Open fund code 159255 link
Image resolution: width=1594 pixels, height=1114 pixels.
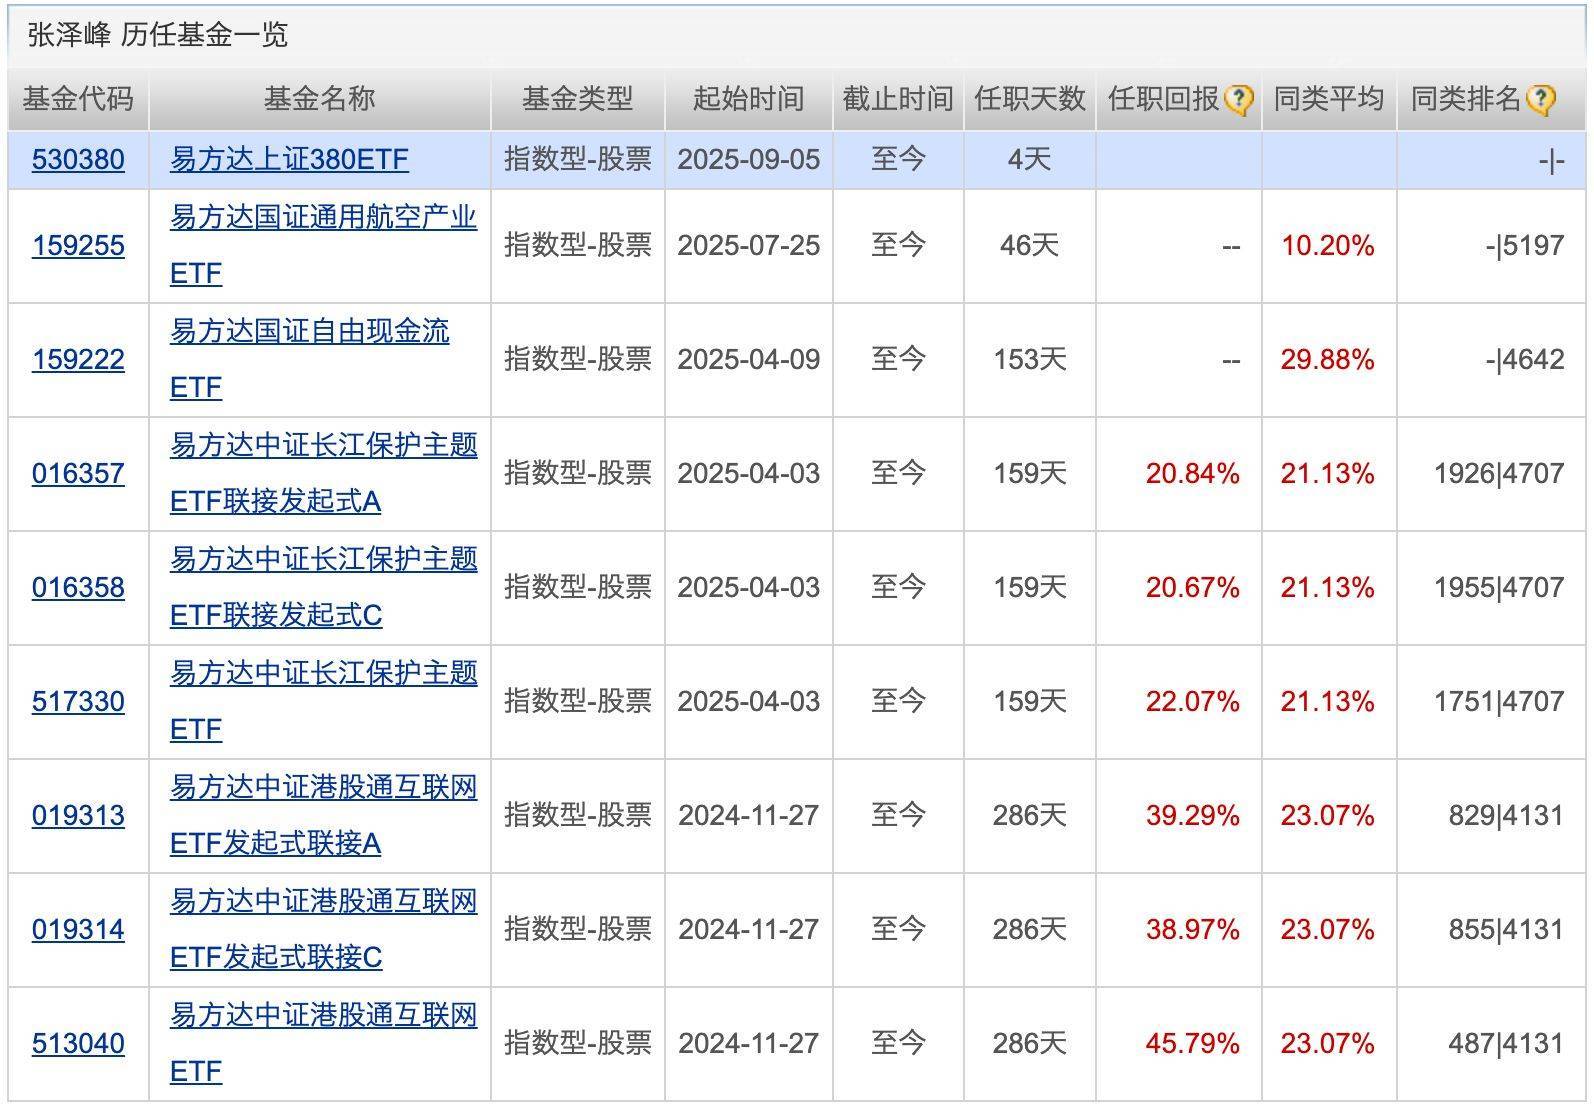click(78, 245)
